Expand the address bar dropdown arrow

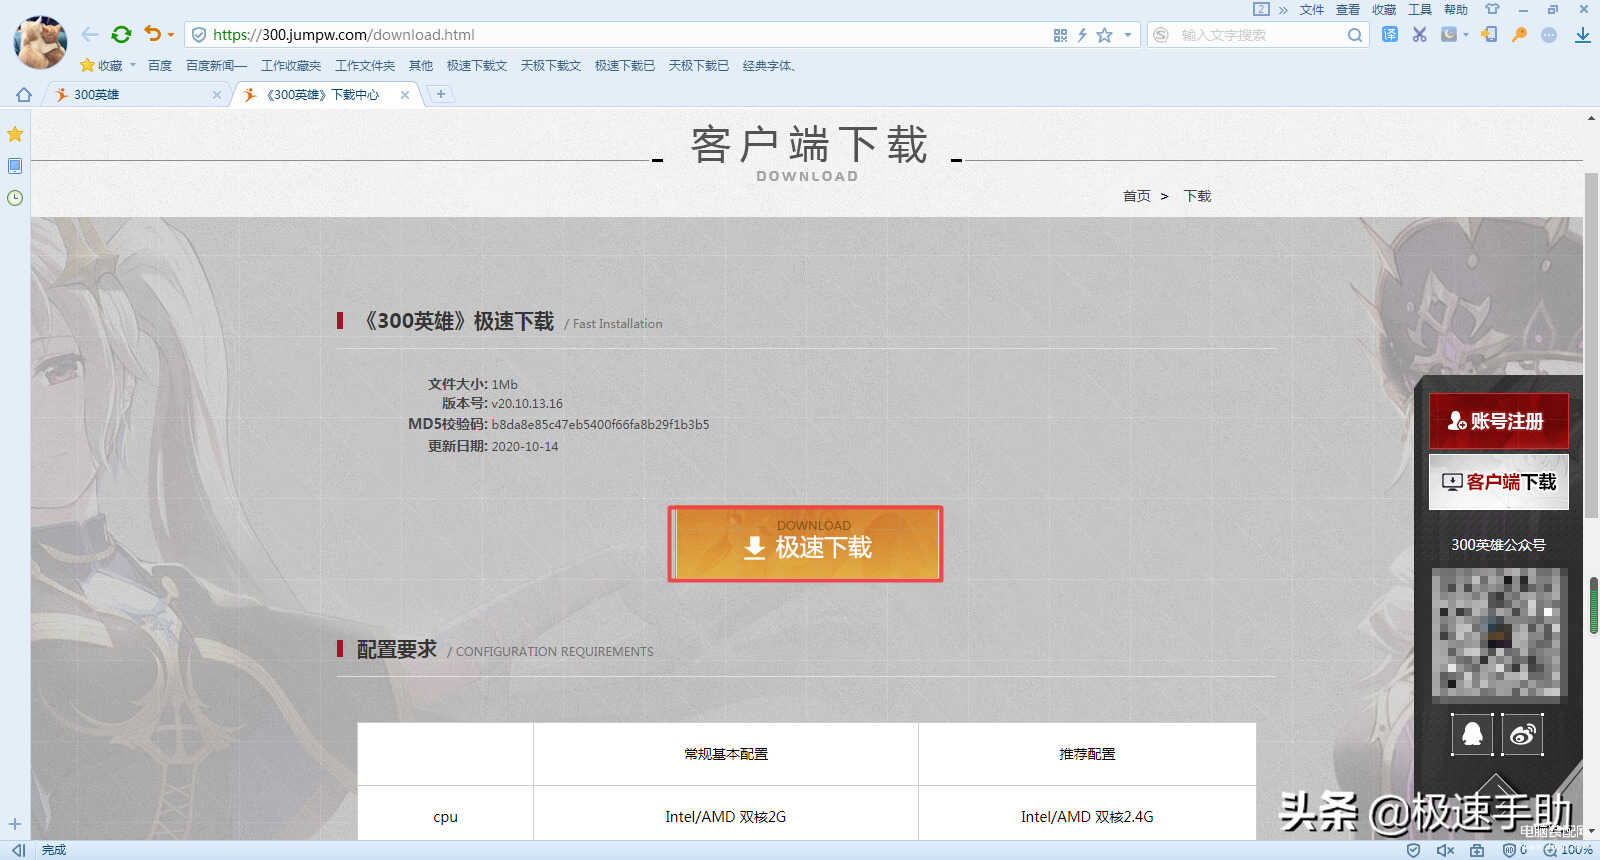tap(1128, 35)
